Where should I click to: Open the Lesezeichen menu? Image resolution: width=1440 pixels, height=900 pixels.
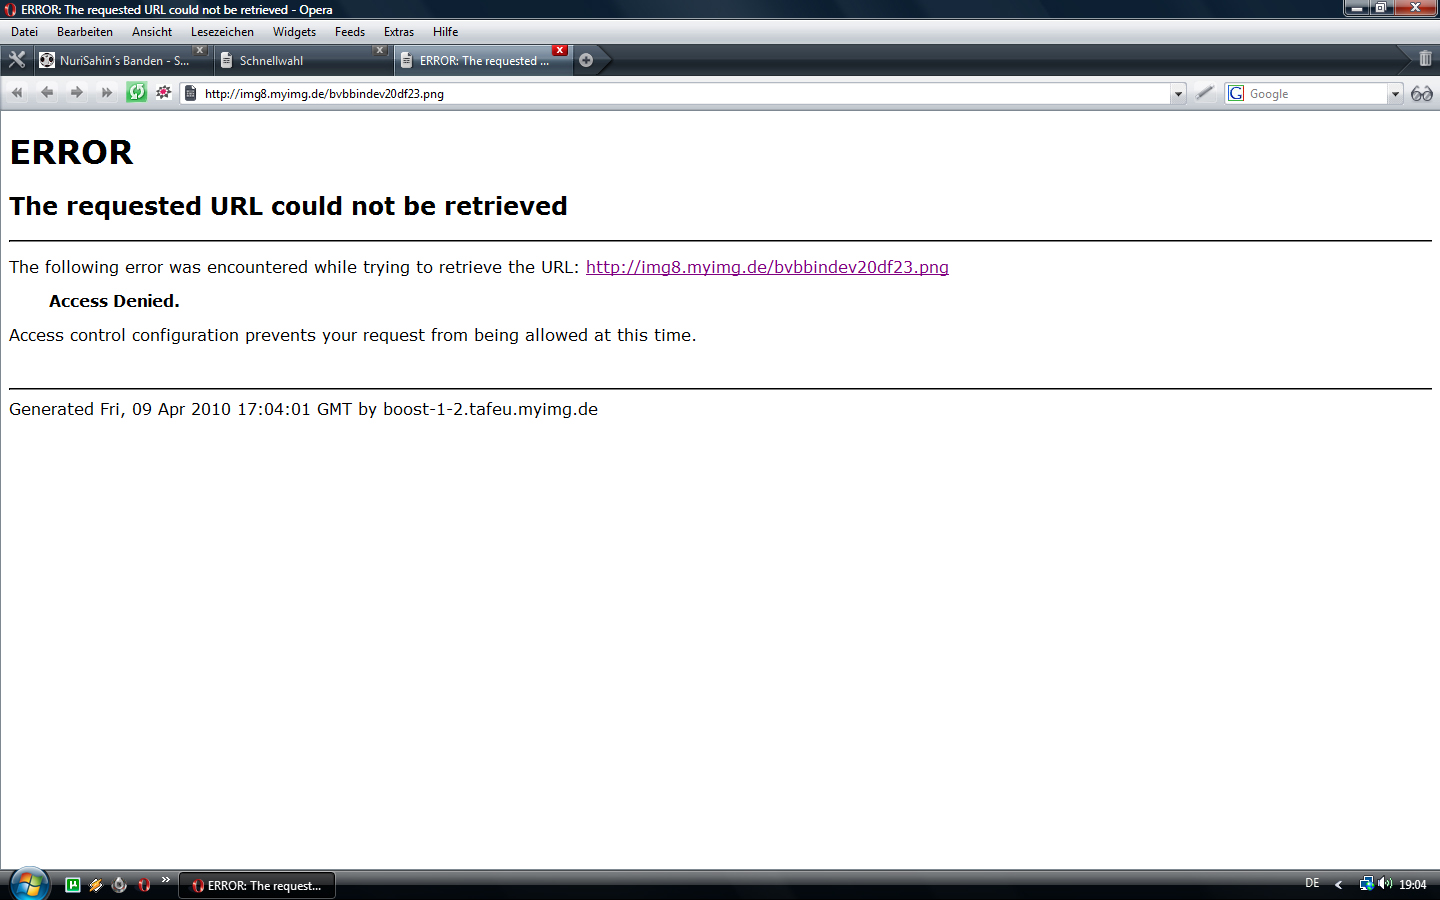coord(222,32)
